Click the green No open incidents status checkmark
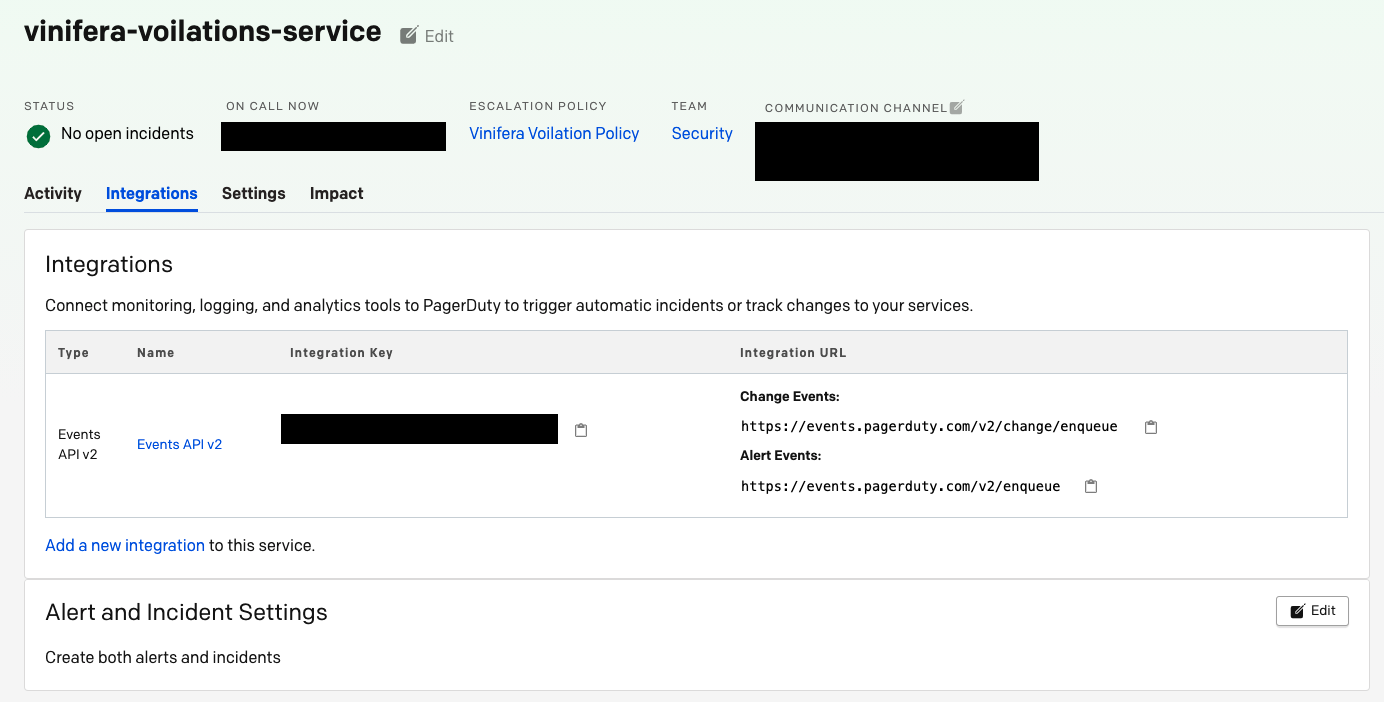This screenshot has height=702, width=1384. point(38,135)
